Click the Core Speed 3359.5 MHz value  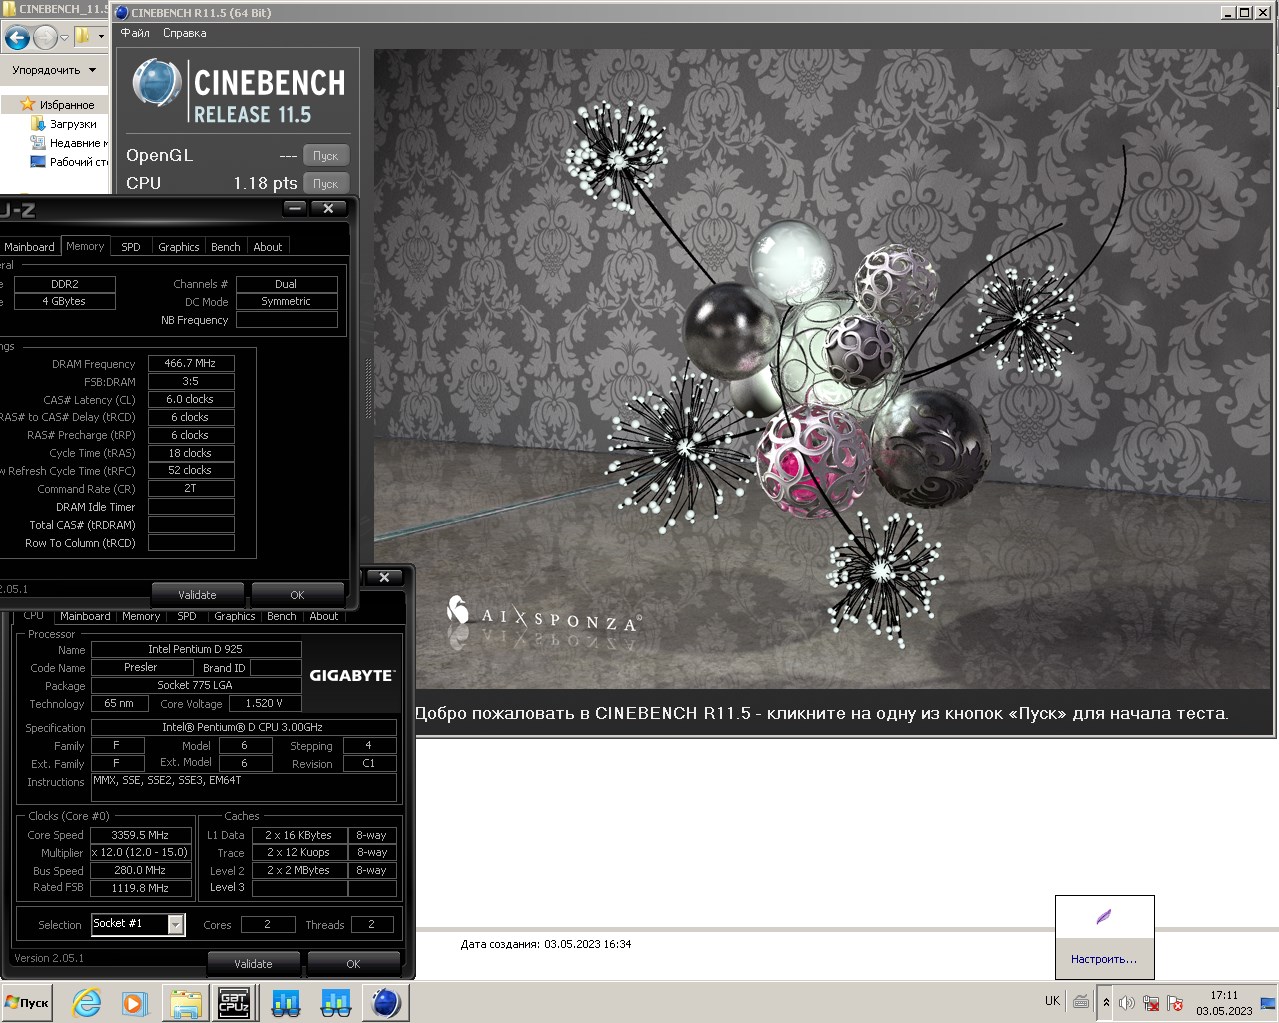[x=140, y=835]
